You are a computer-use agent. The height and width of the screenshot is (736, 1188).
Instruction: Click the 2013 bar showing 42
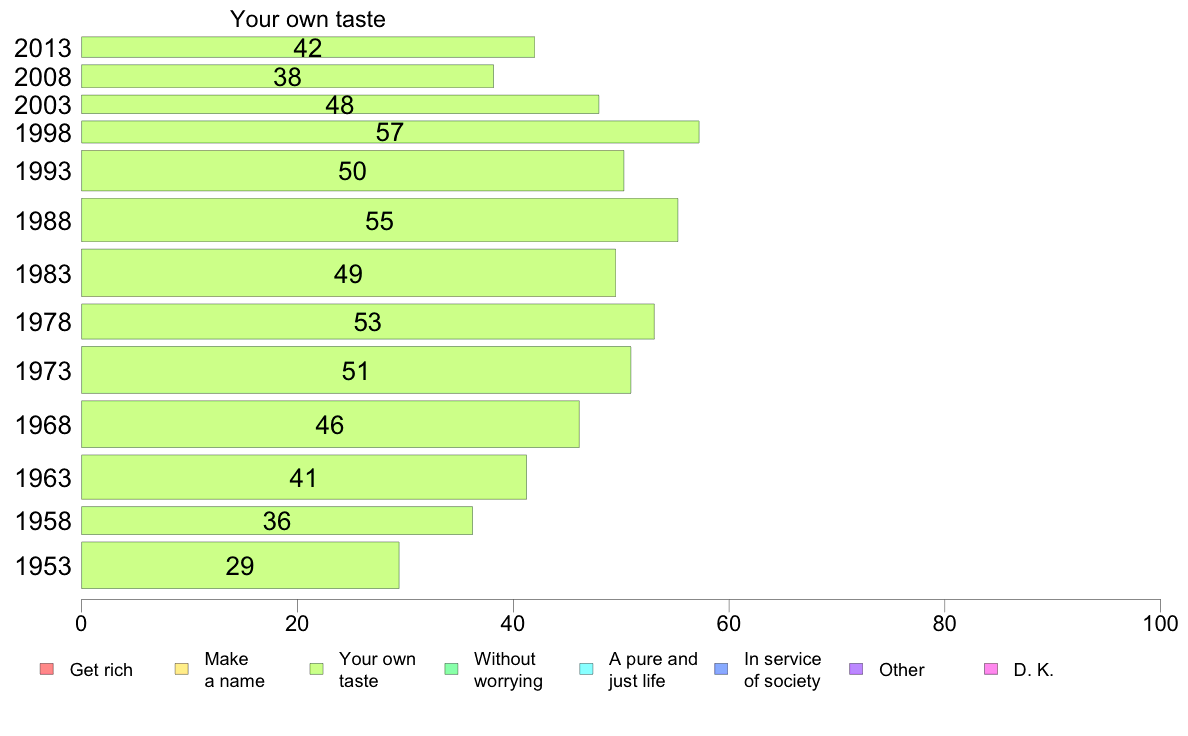tap(308, 47)
